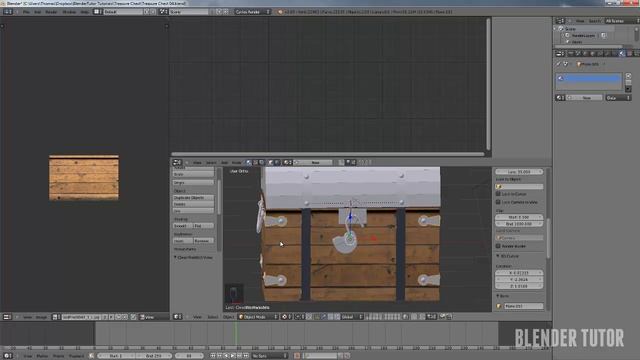Viewport: 640px width, 360px height.
Task: Click the 3D Cursor Z location field
Action: click(519, 286)
